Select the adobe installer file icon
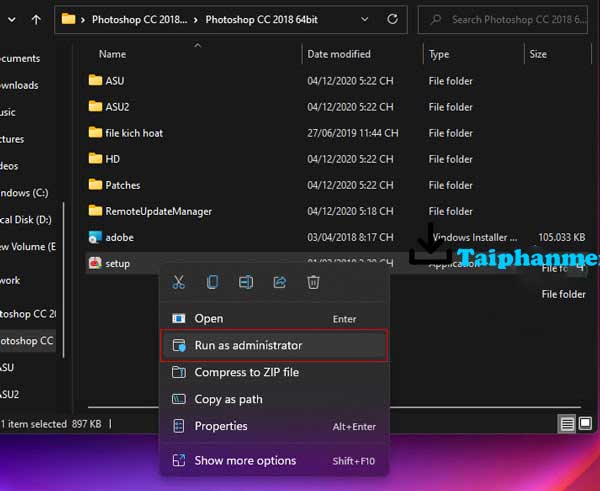Screen dimensions: 600x491 point(95,237)
